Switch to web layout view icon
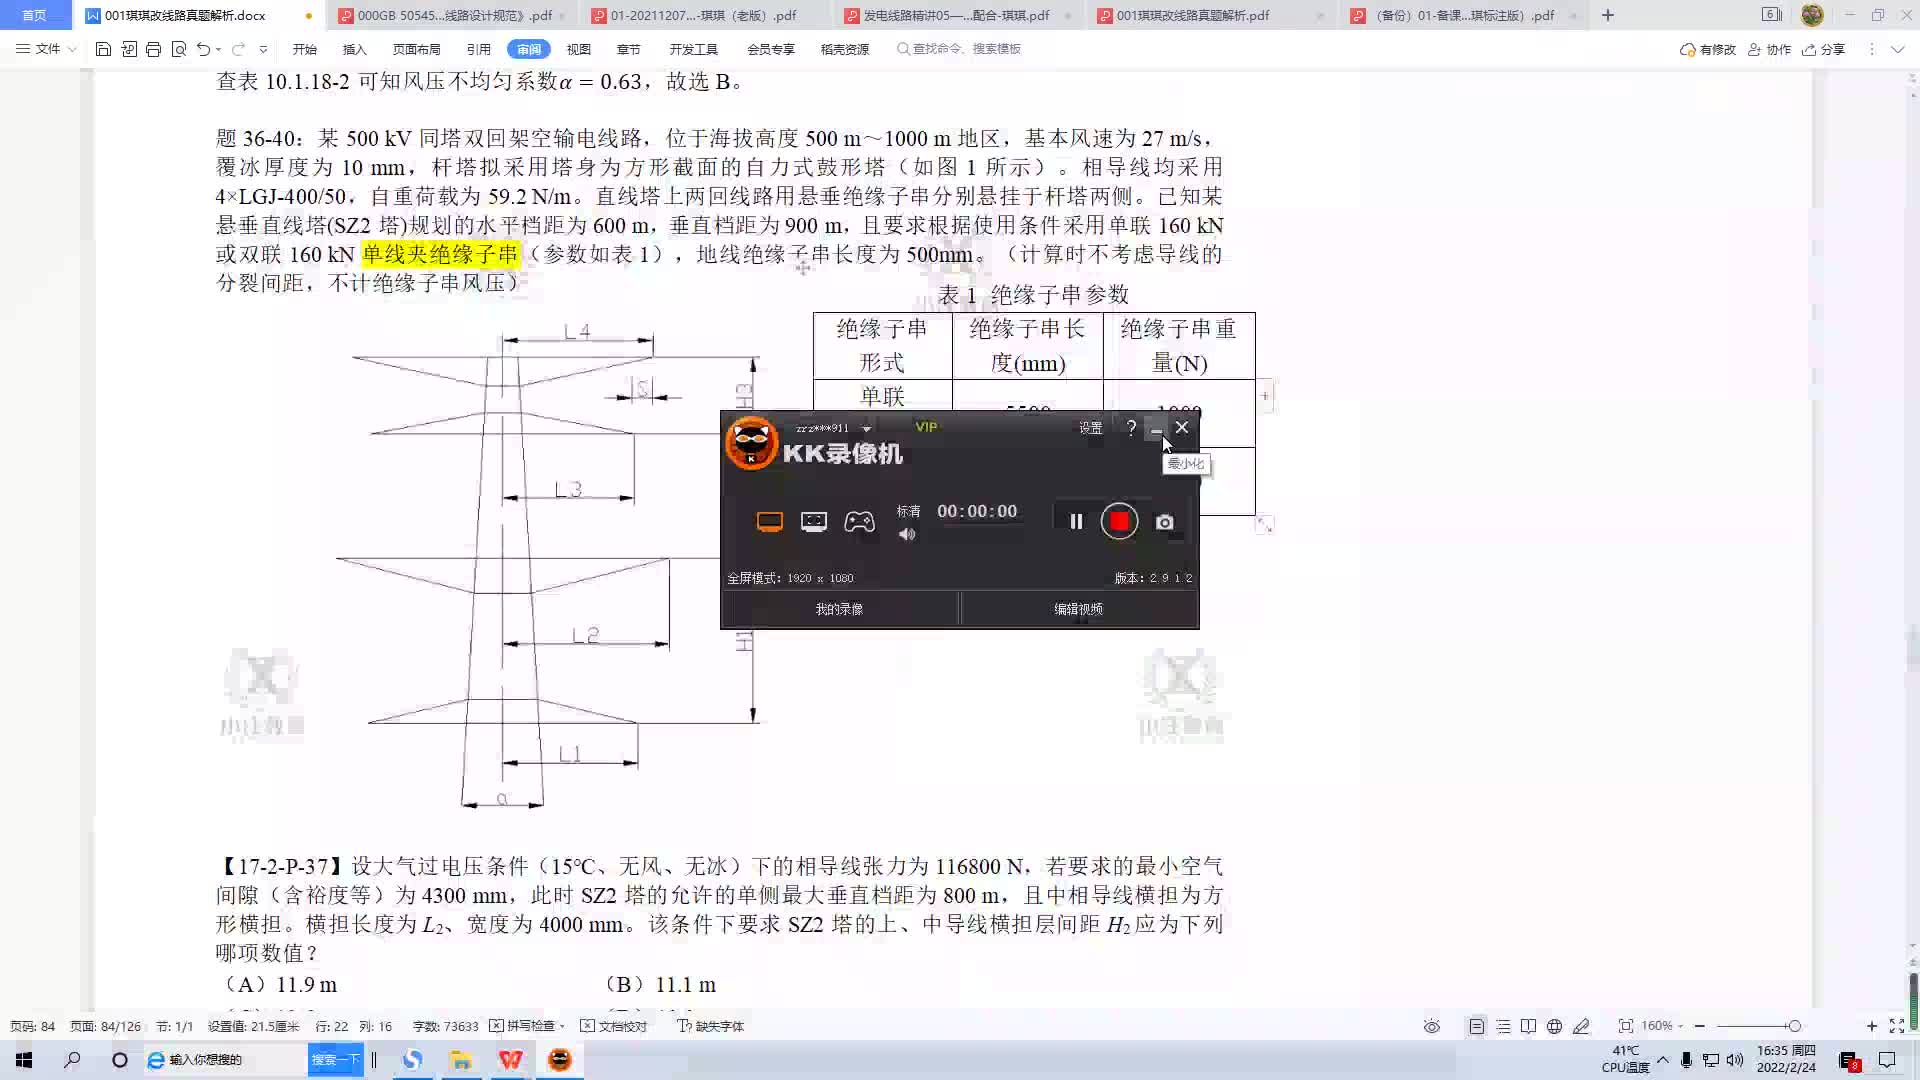 click(1554, 1026)
